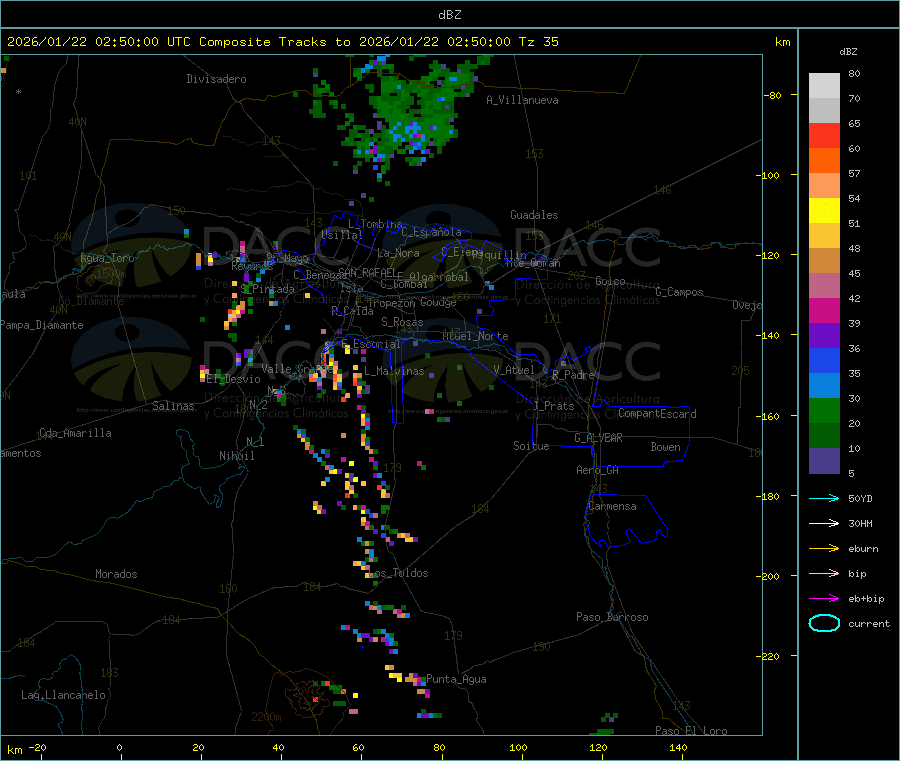Click the Agua_Toro map label
This screenshot has width=900, height=761.
click(107, 258)
